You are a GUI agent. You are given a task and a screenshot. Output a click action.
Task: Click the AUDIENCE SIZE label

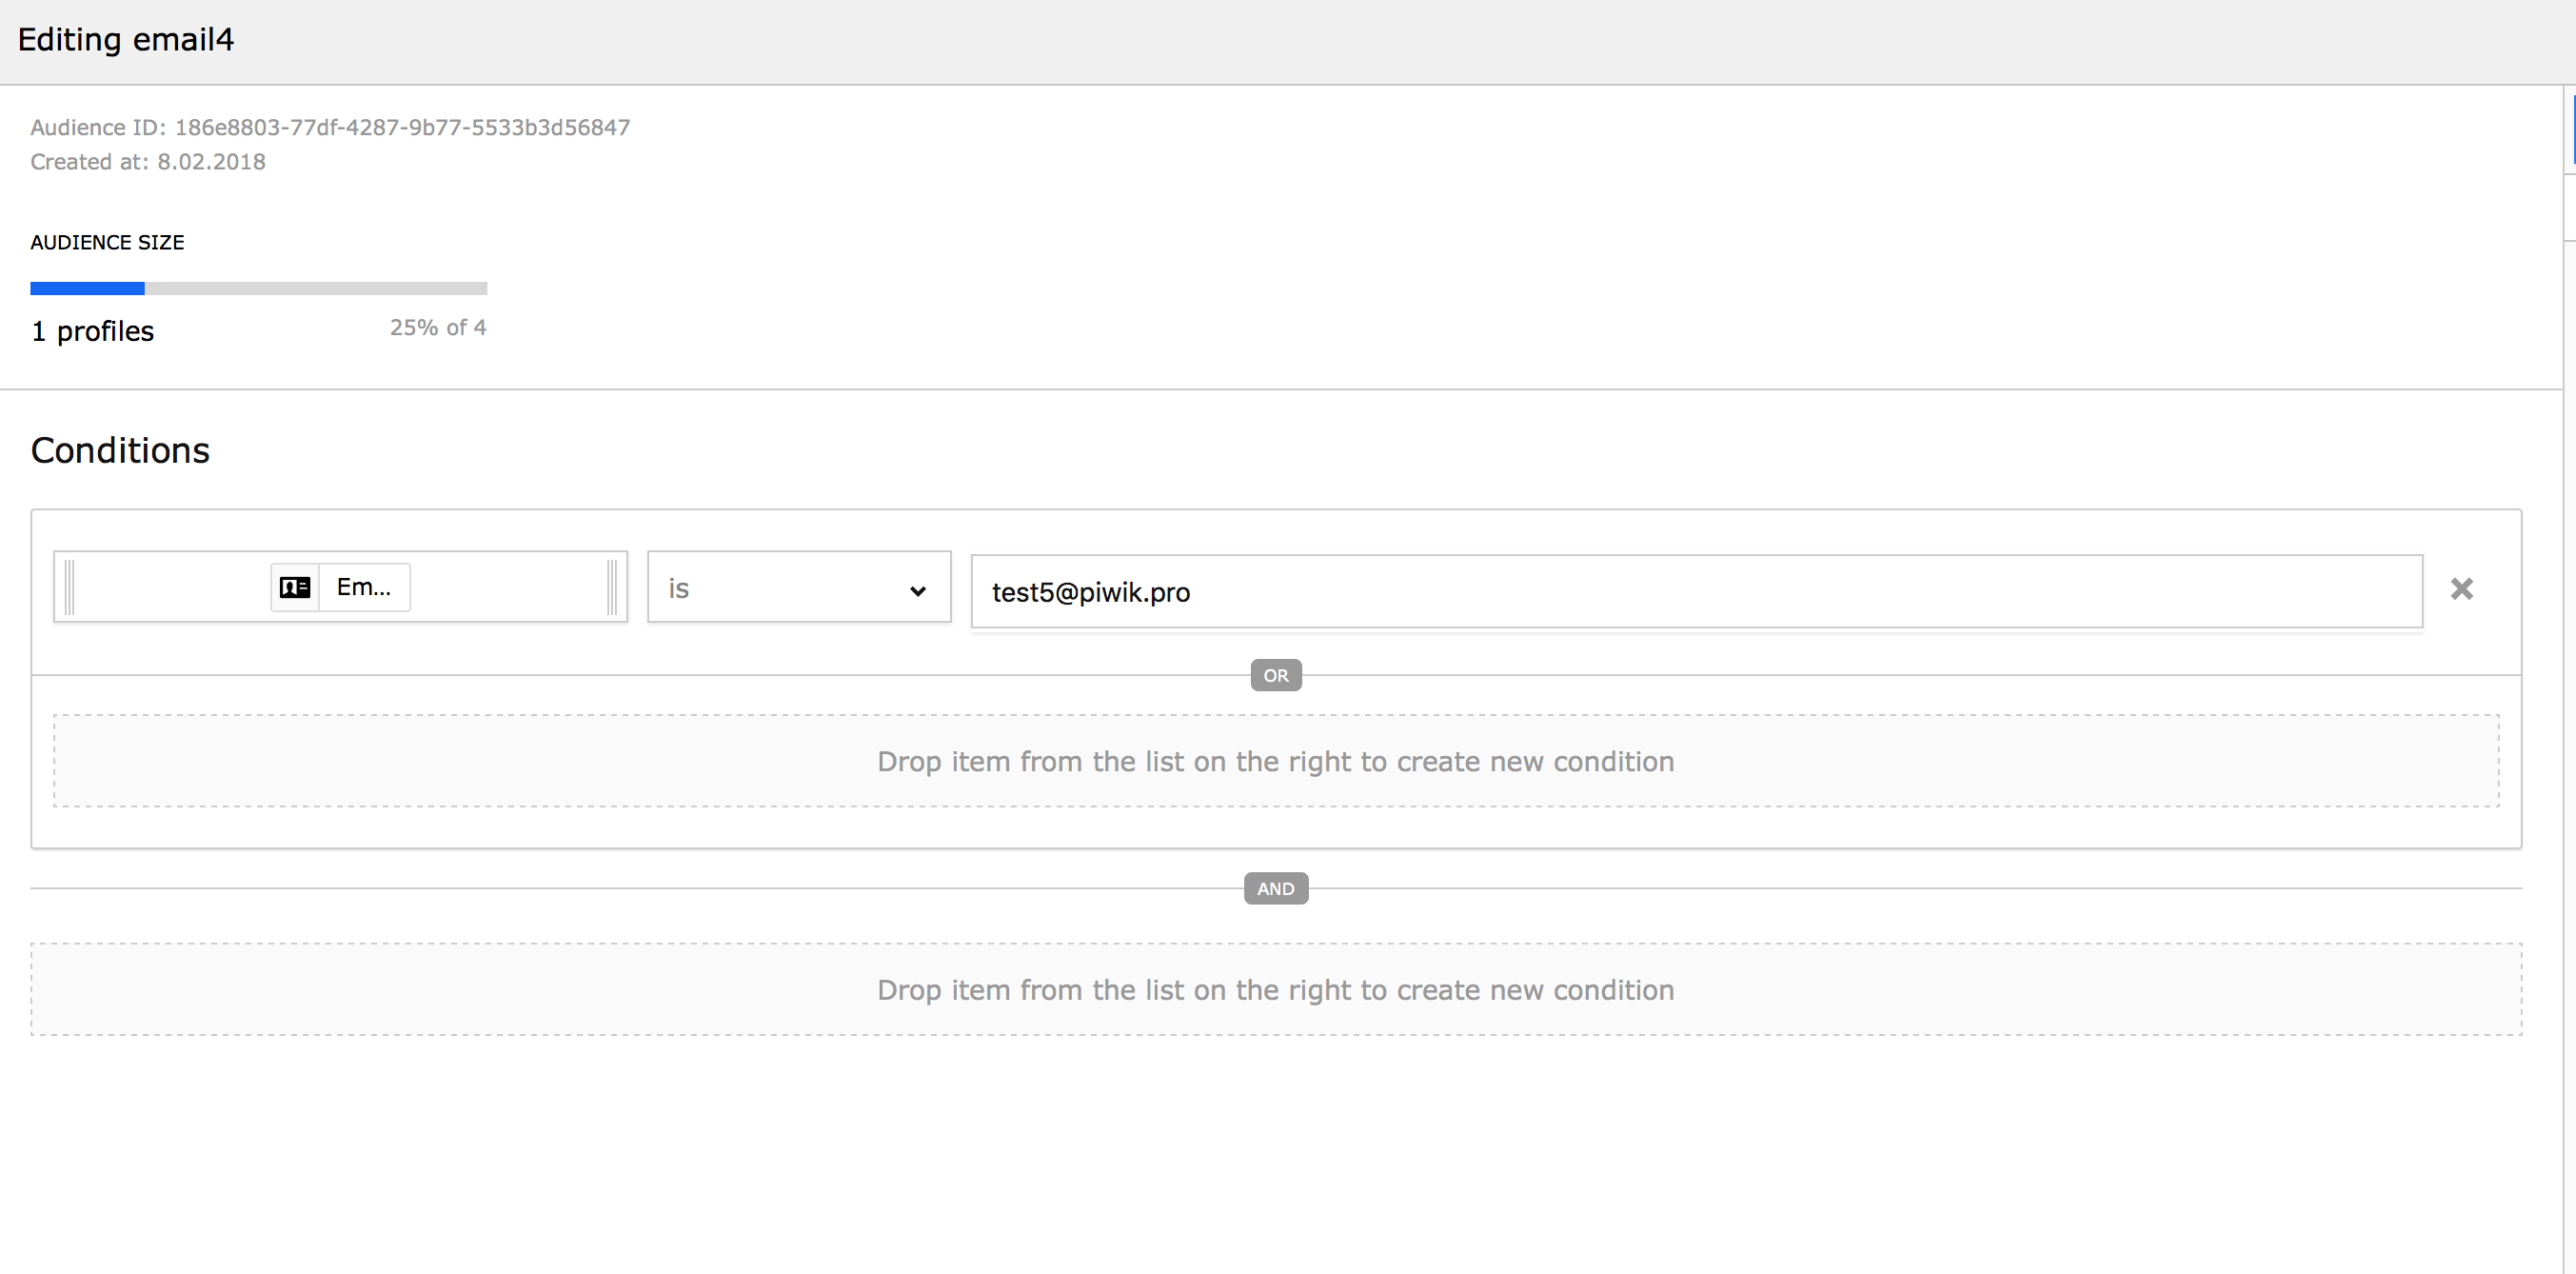(x=107, y=242)
